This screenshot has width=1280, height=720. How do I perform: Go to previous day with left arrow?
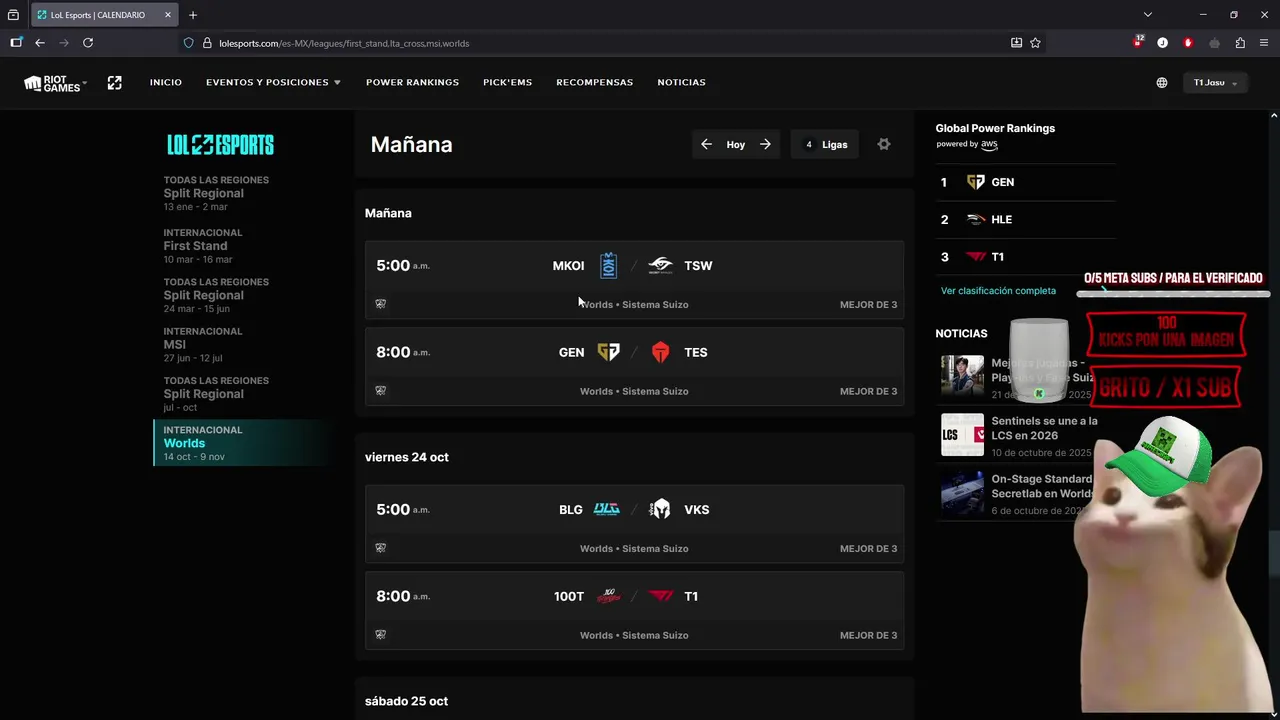(706, 144)
